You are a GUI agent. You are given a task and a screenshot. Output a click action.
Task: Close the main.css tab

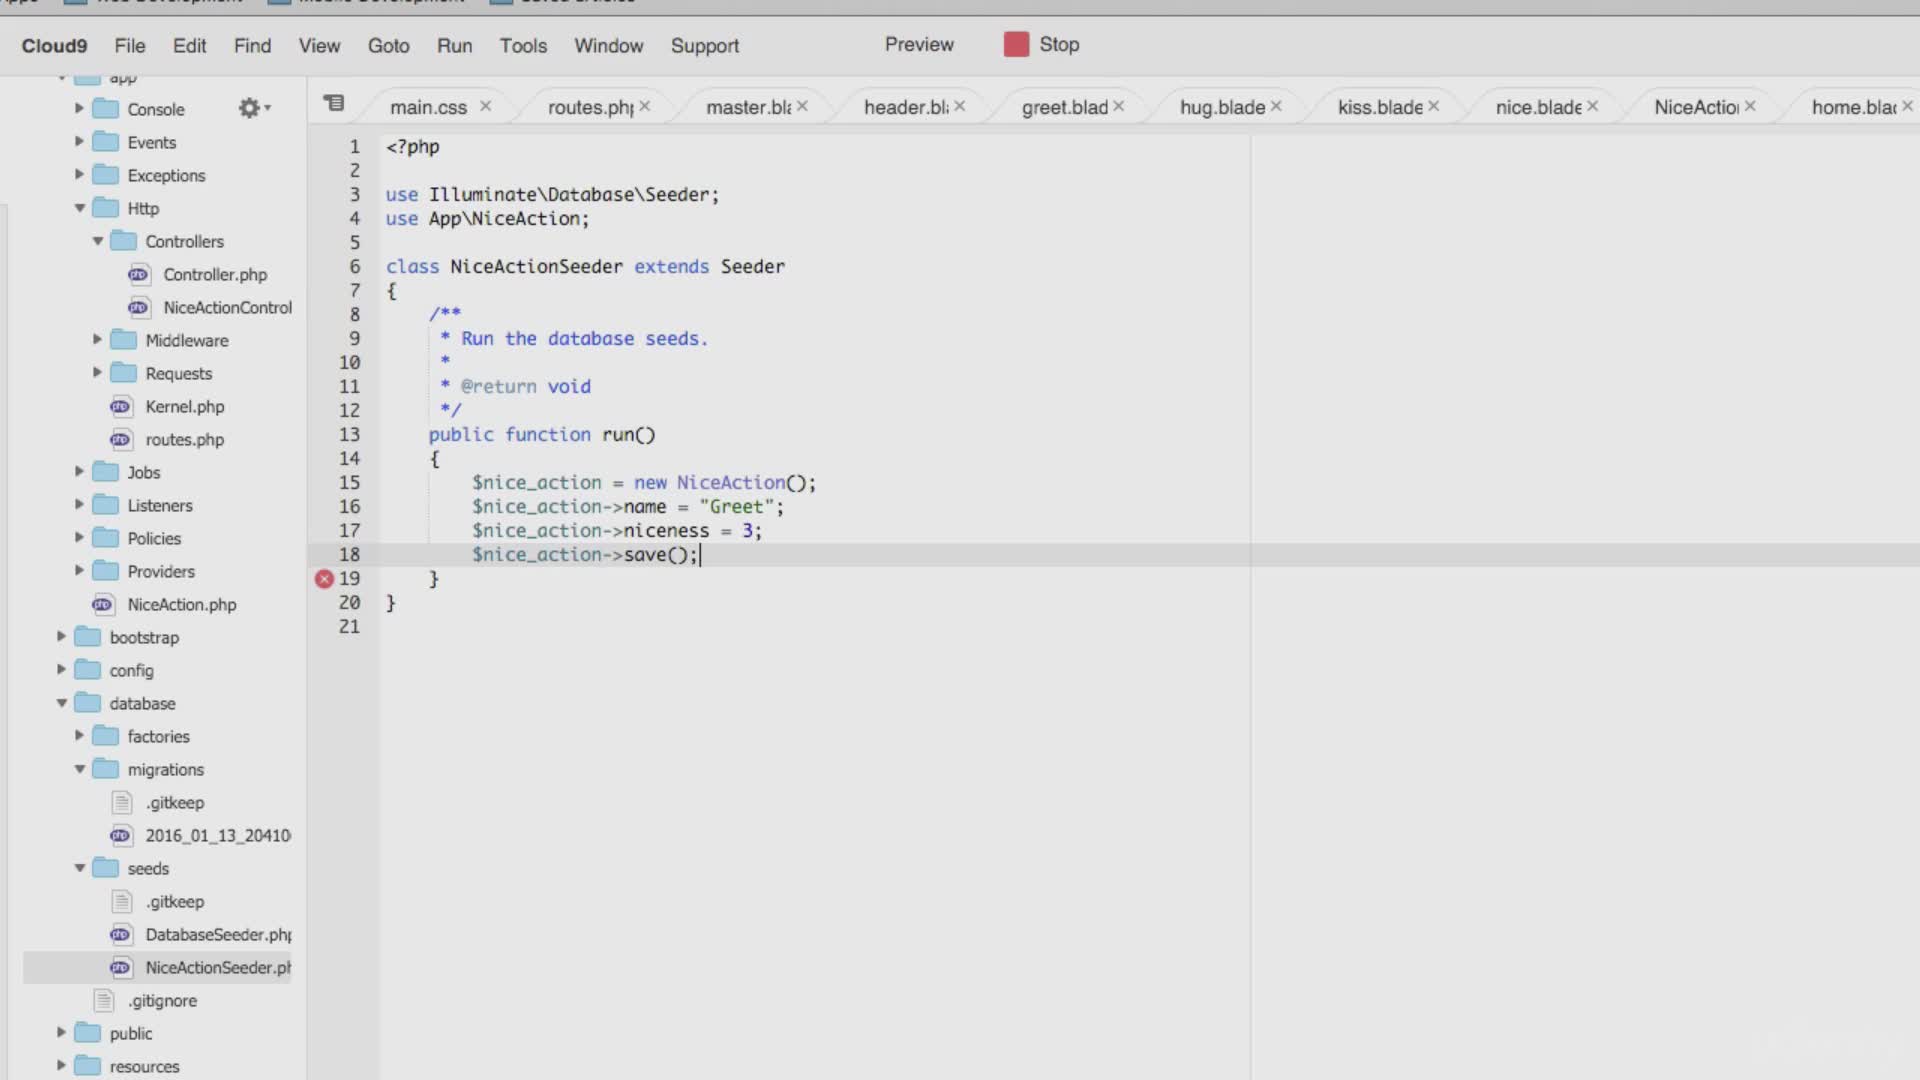[x=485, y=106]
